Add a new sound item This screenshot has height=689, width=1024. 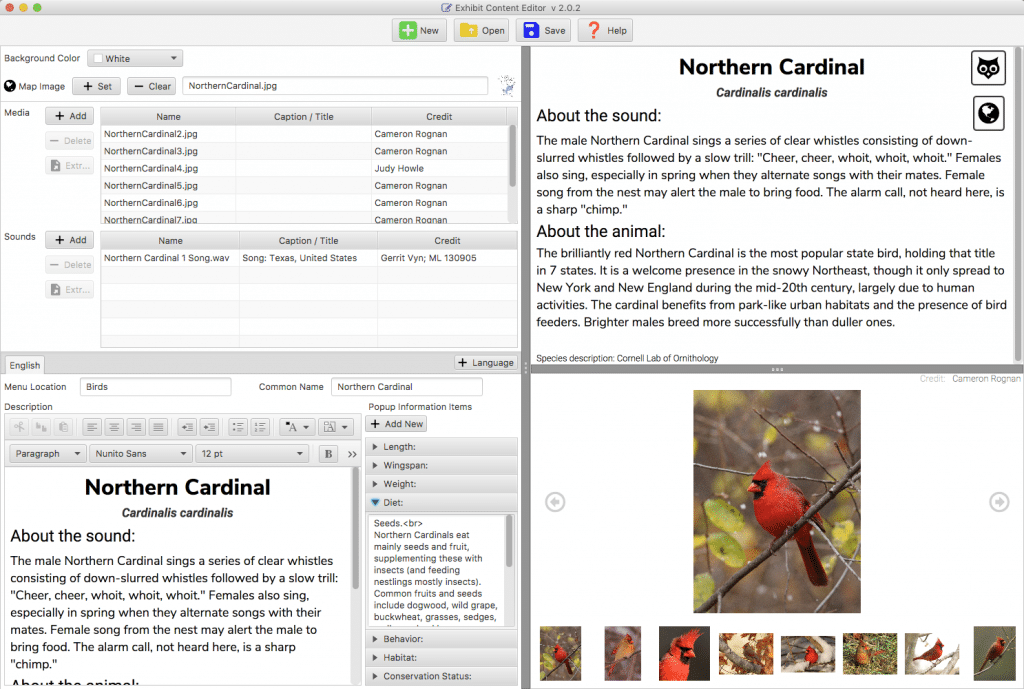[x=70, y=240]
